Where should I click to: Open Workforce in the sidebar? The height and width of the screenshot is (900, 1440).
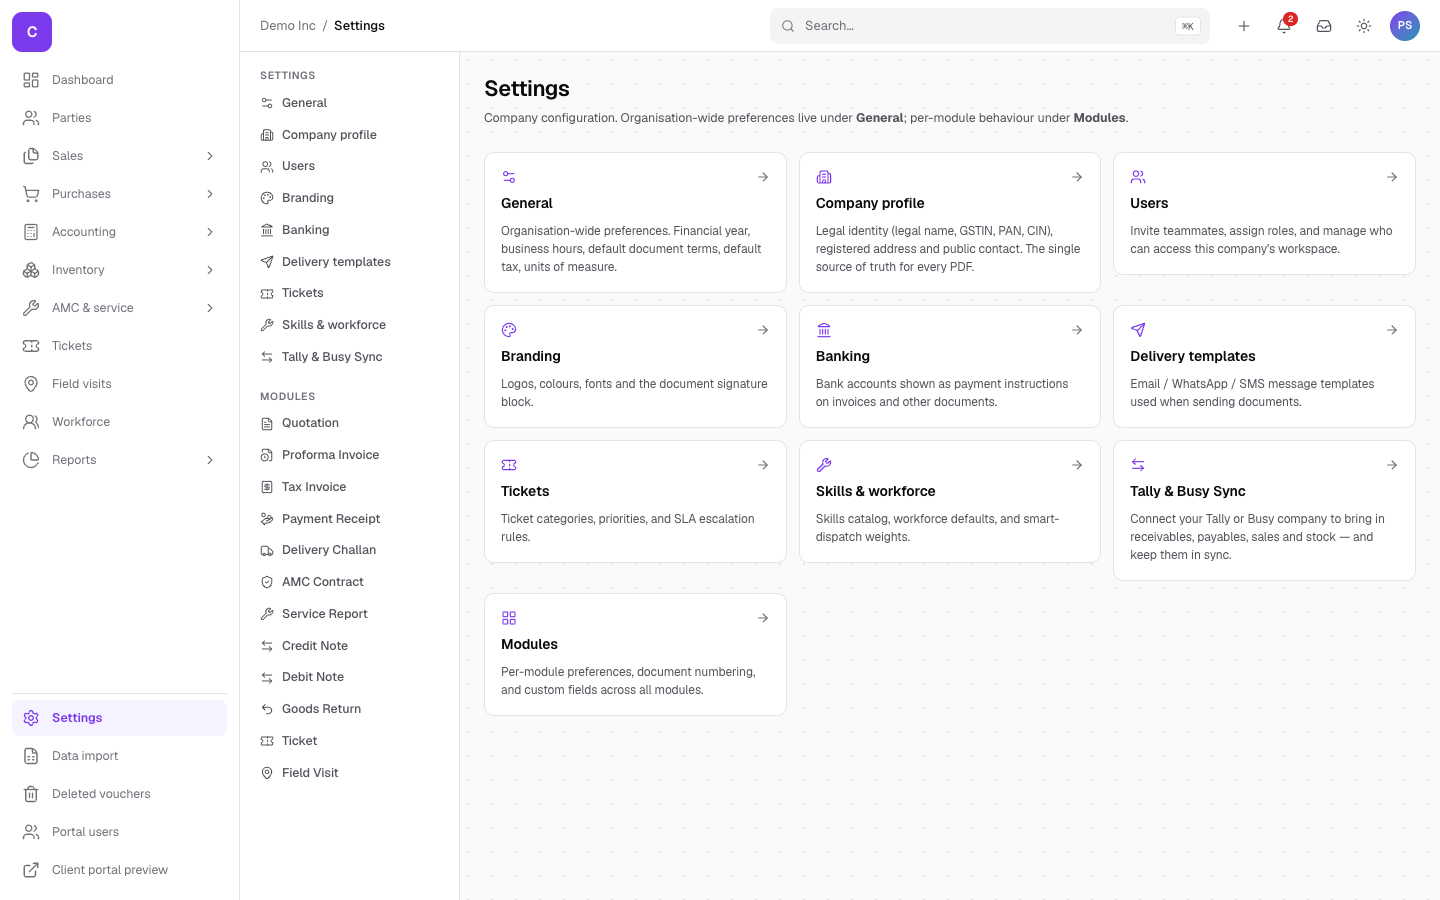[x=119, y=422]
